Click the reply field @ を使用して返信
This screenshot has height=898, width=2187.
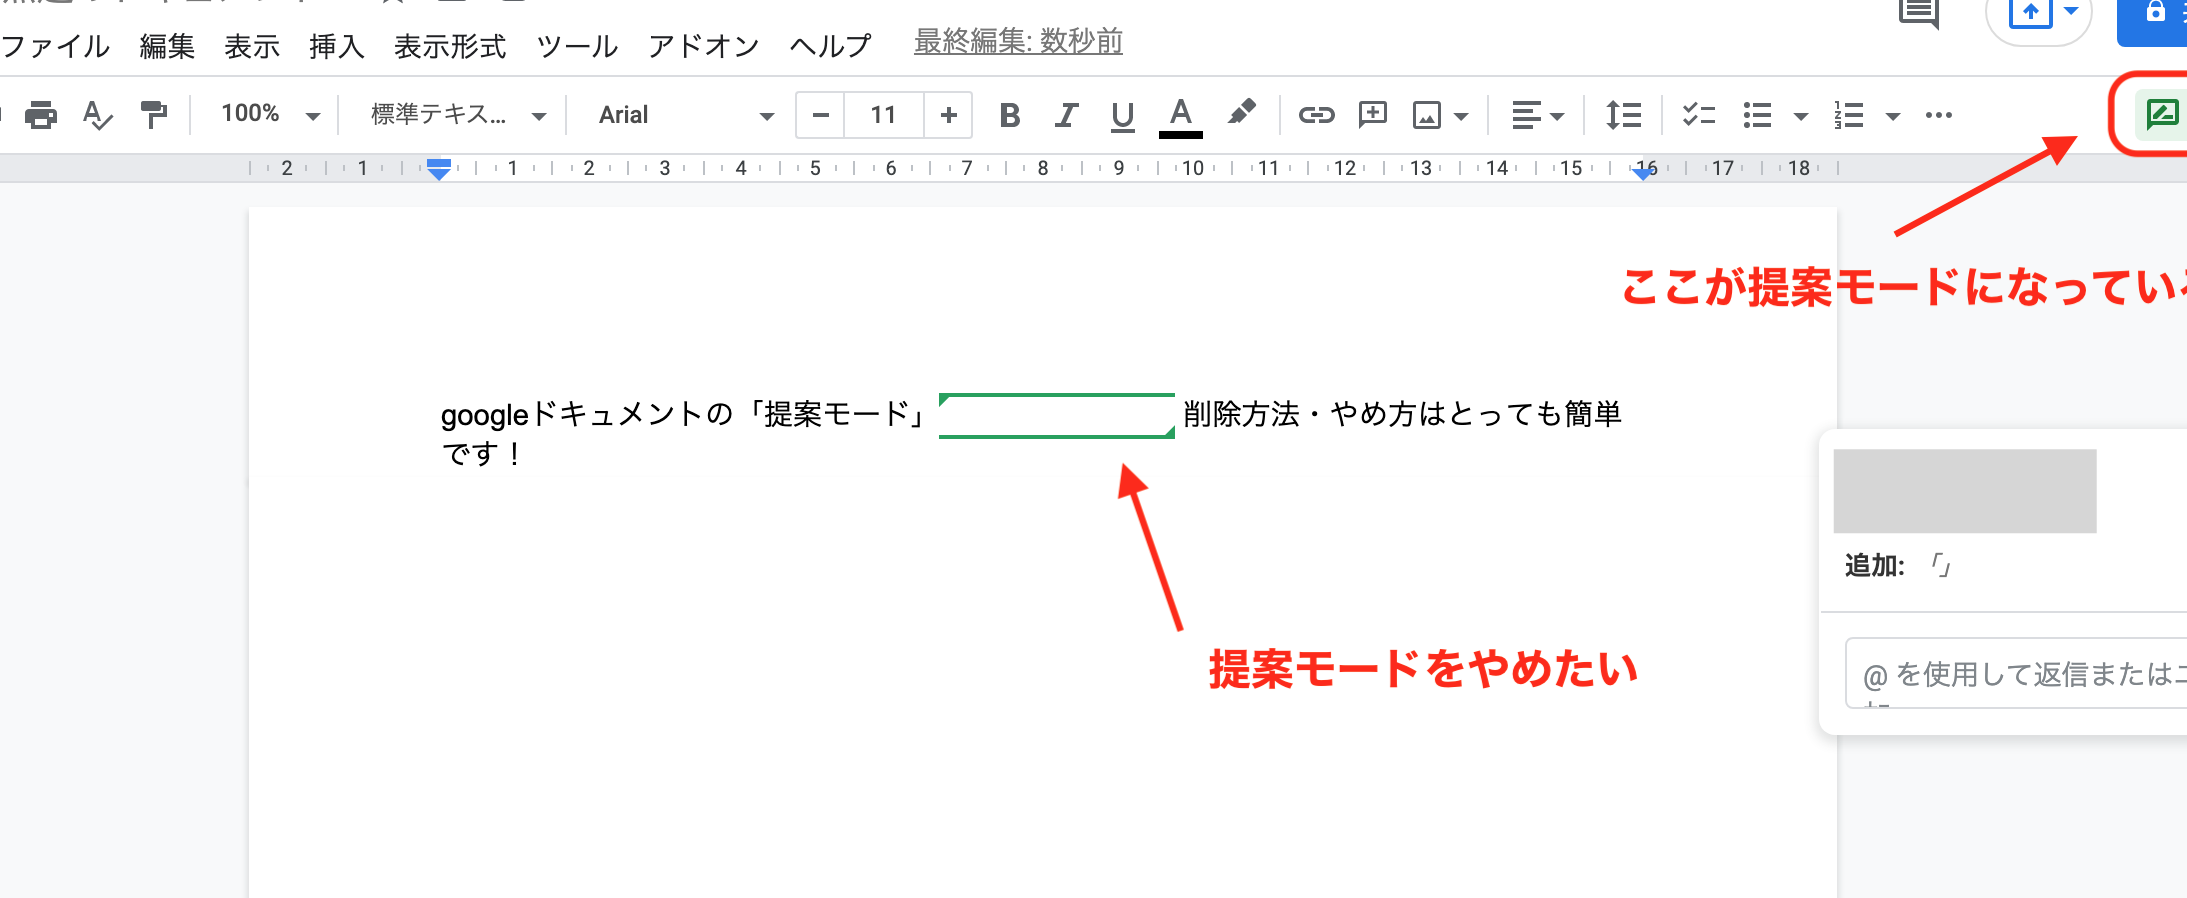(2016, 673)
